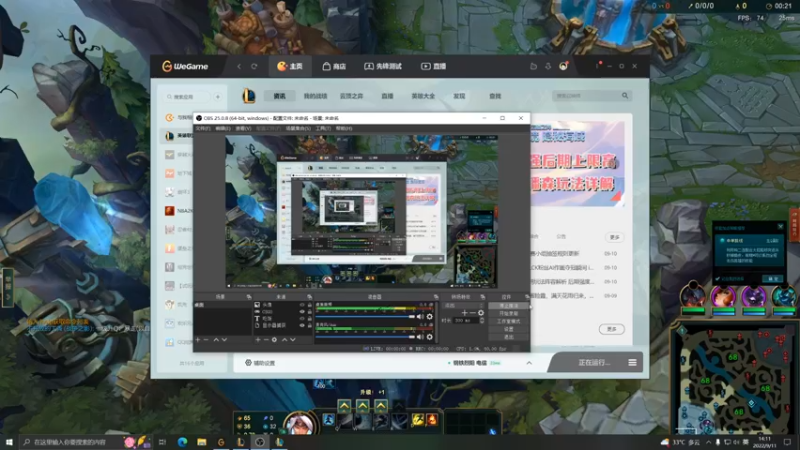Toggle visibility of text source
The height and width of the screenshot is (450, 800).
(x=302, y=318)
